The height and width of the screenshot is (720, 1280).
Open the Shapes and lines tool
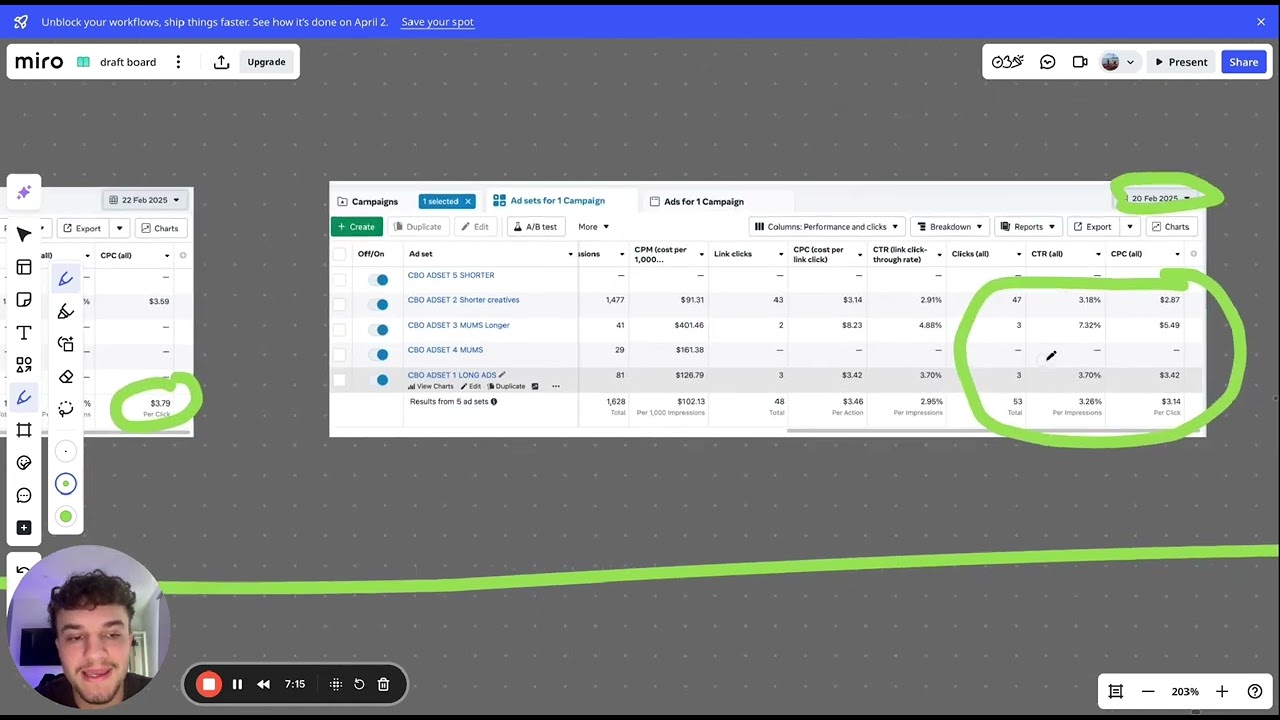[24, 365]
